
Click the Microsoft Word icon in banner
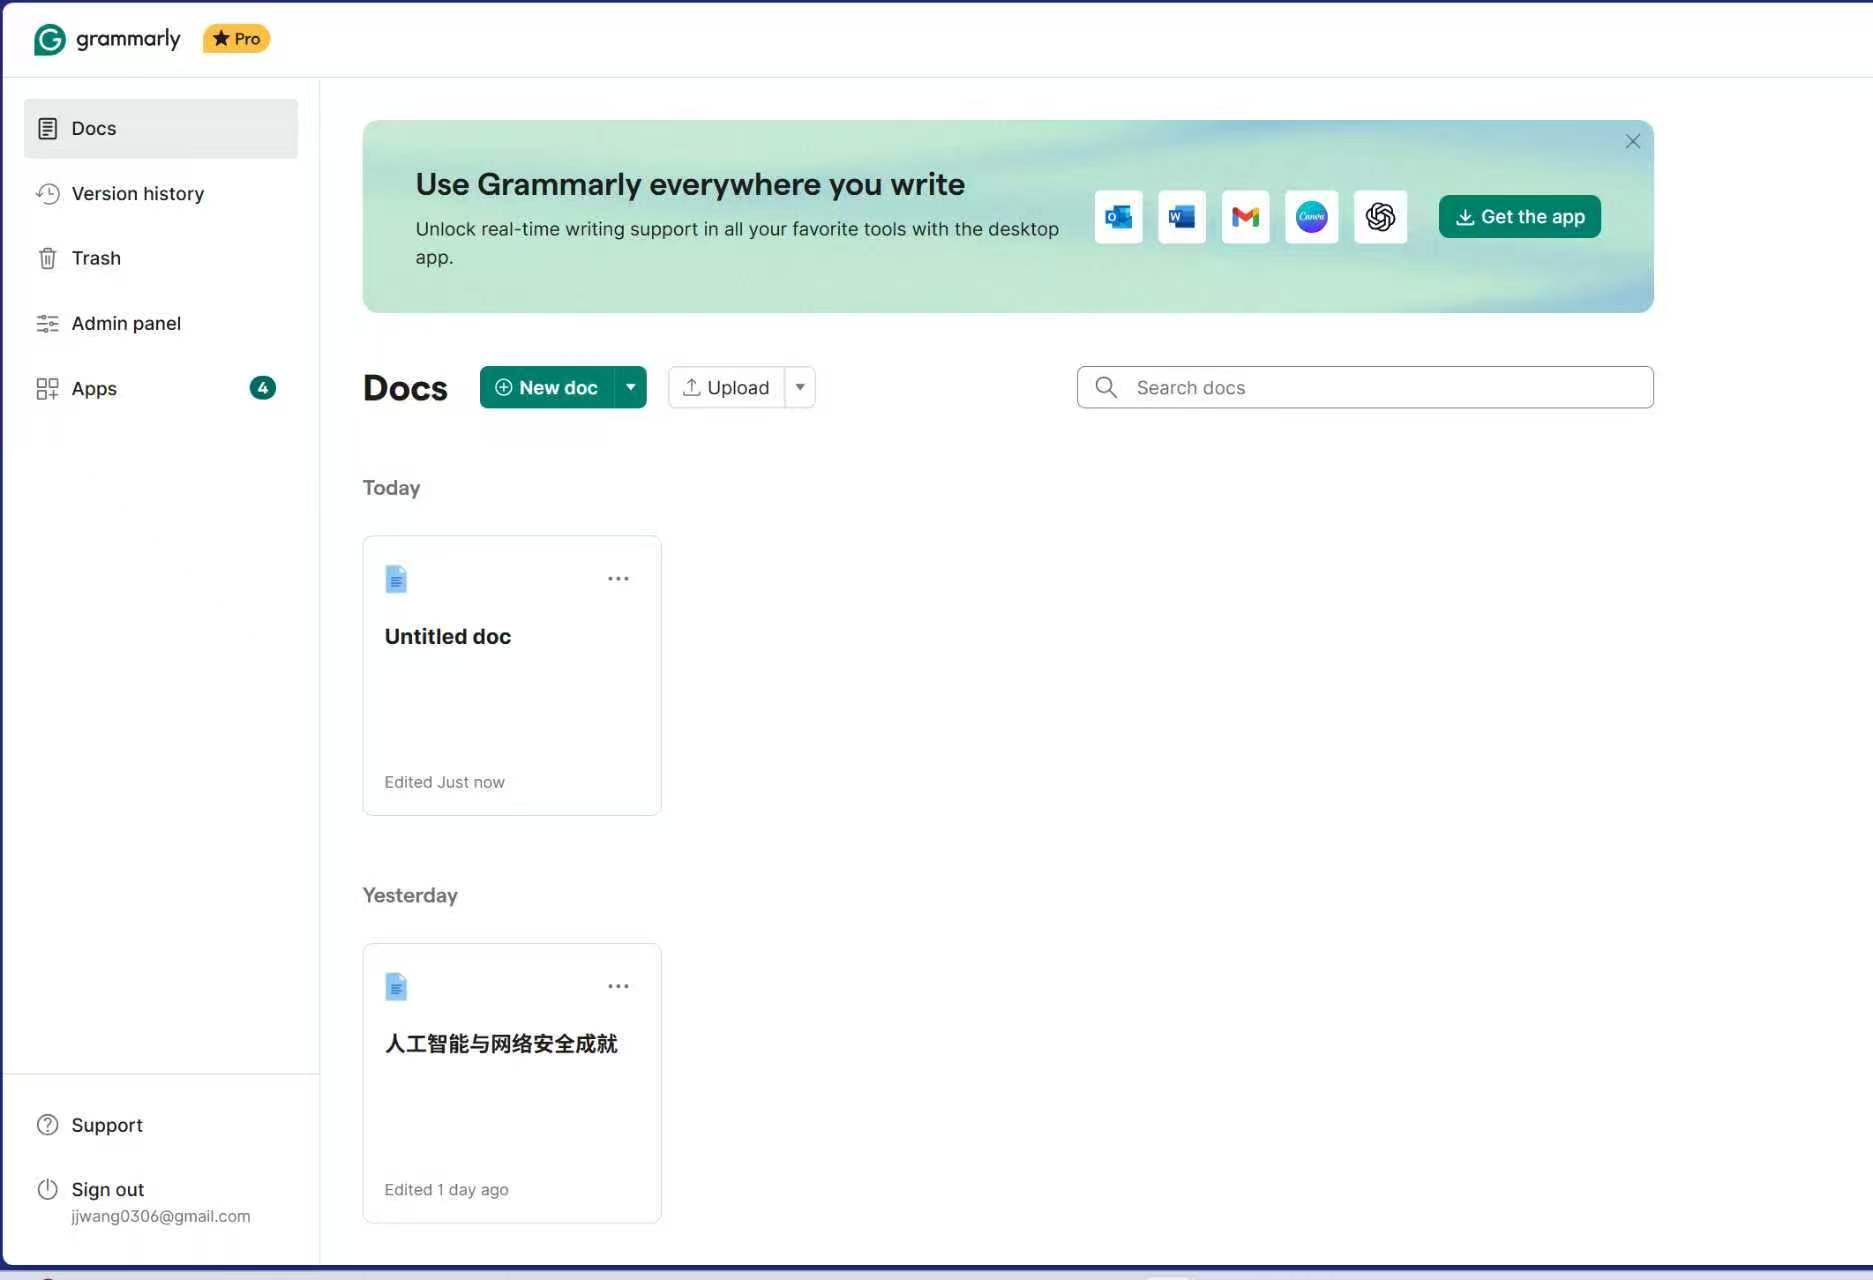(1181, 217)
